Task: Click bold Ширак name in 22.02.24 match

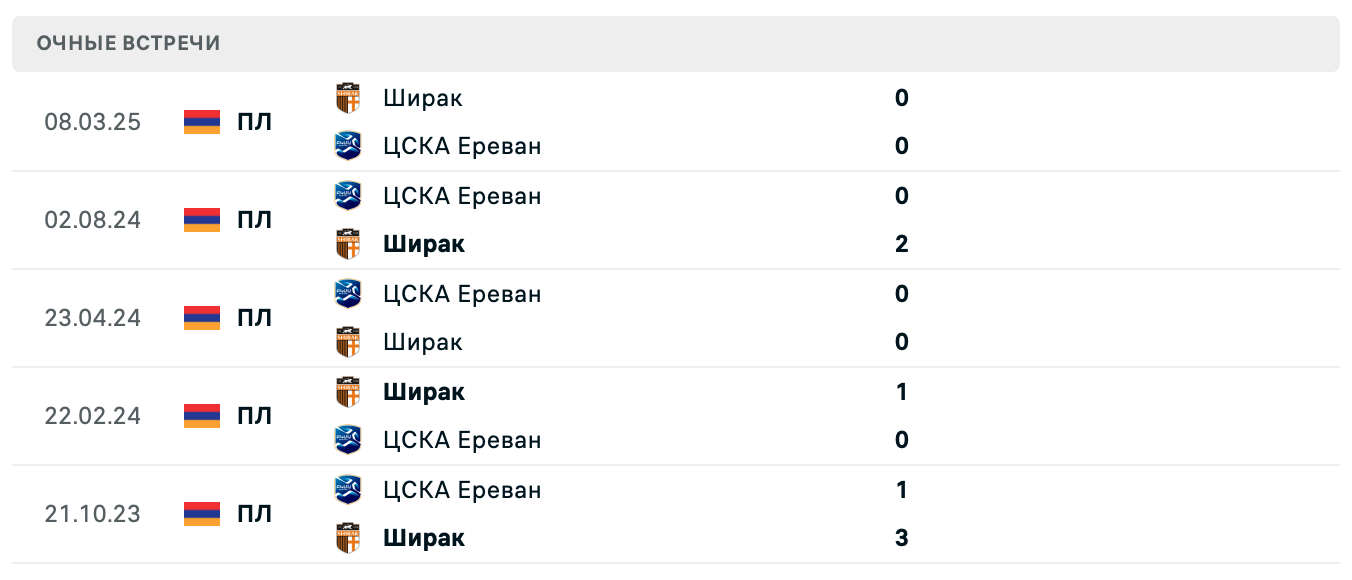Action: pyautogui.click(x=424, y=392)
